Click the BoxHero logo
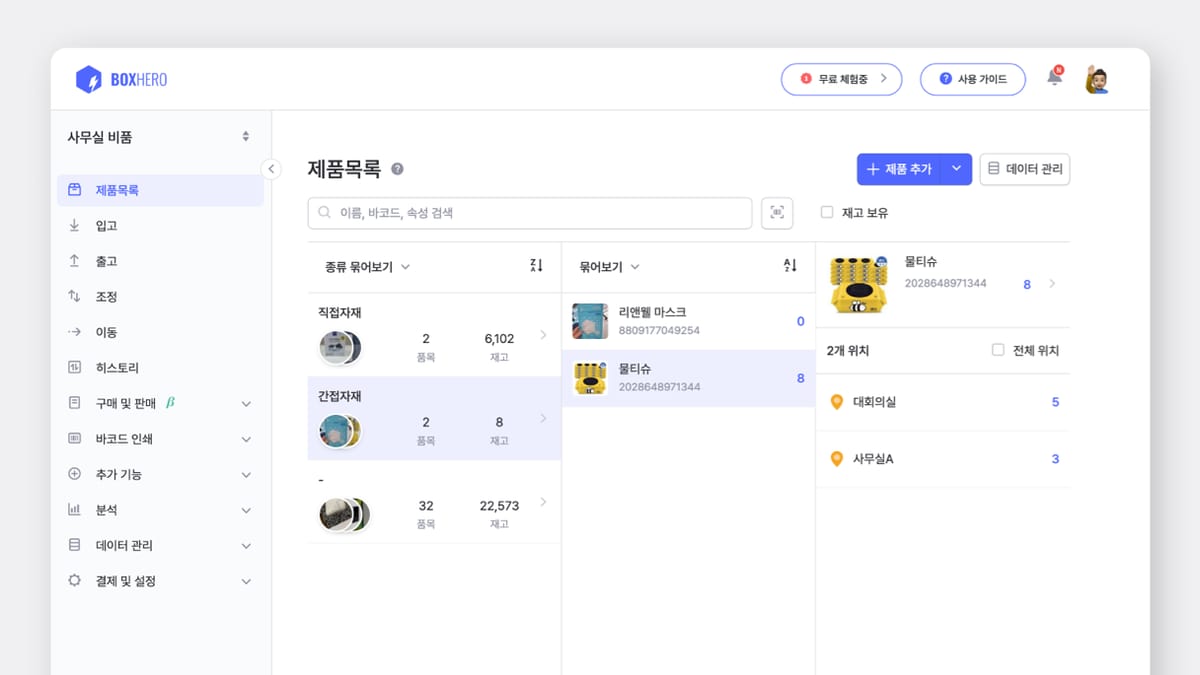Screen dimensions: 1200x675 pyautogui.click(x=122, y=79)
